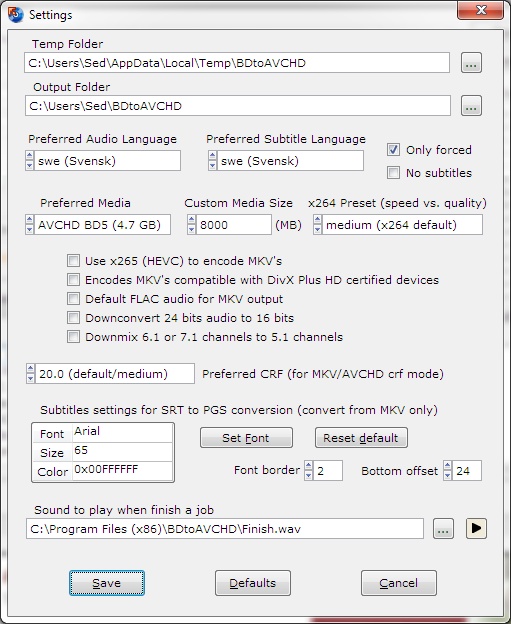Play the finish job sound
Screen dimensions: 511x624
[476, 529]
